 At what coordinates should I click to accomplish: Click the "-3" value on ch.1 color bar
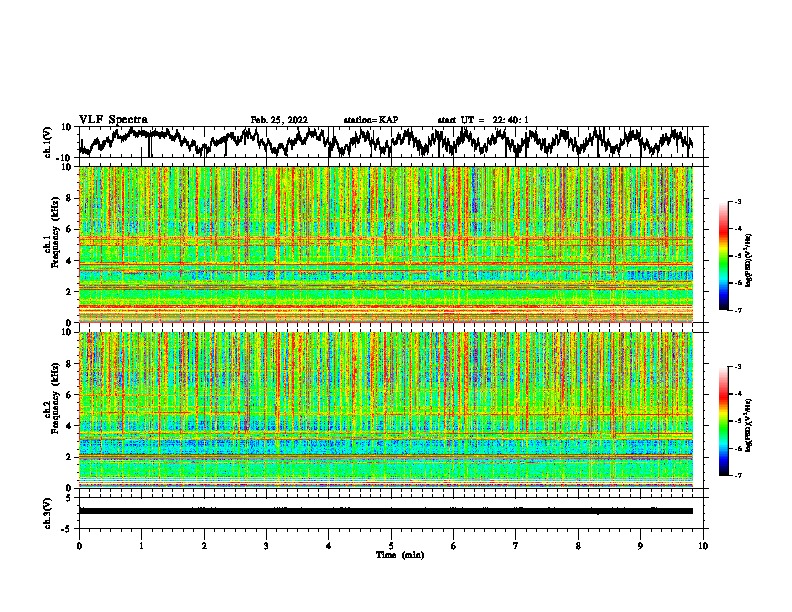coord(738,201)
